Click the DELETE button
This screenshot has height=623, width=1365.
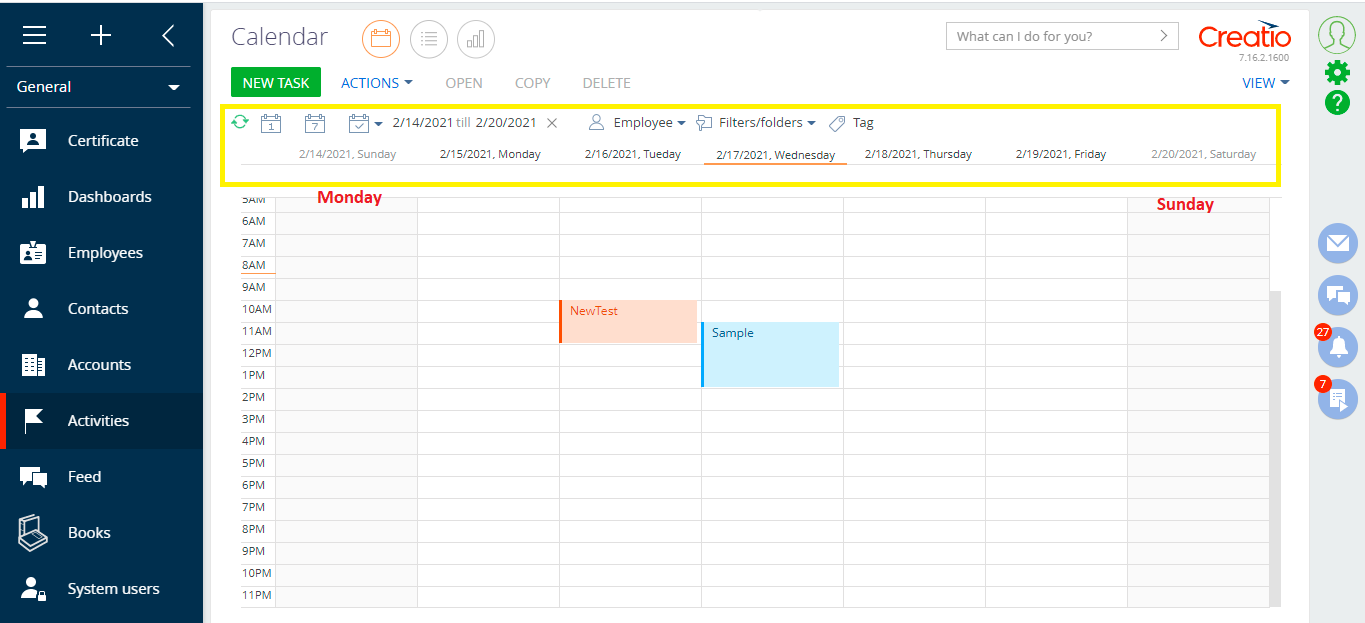point(606,83)
